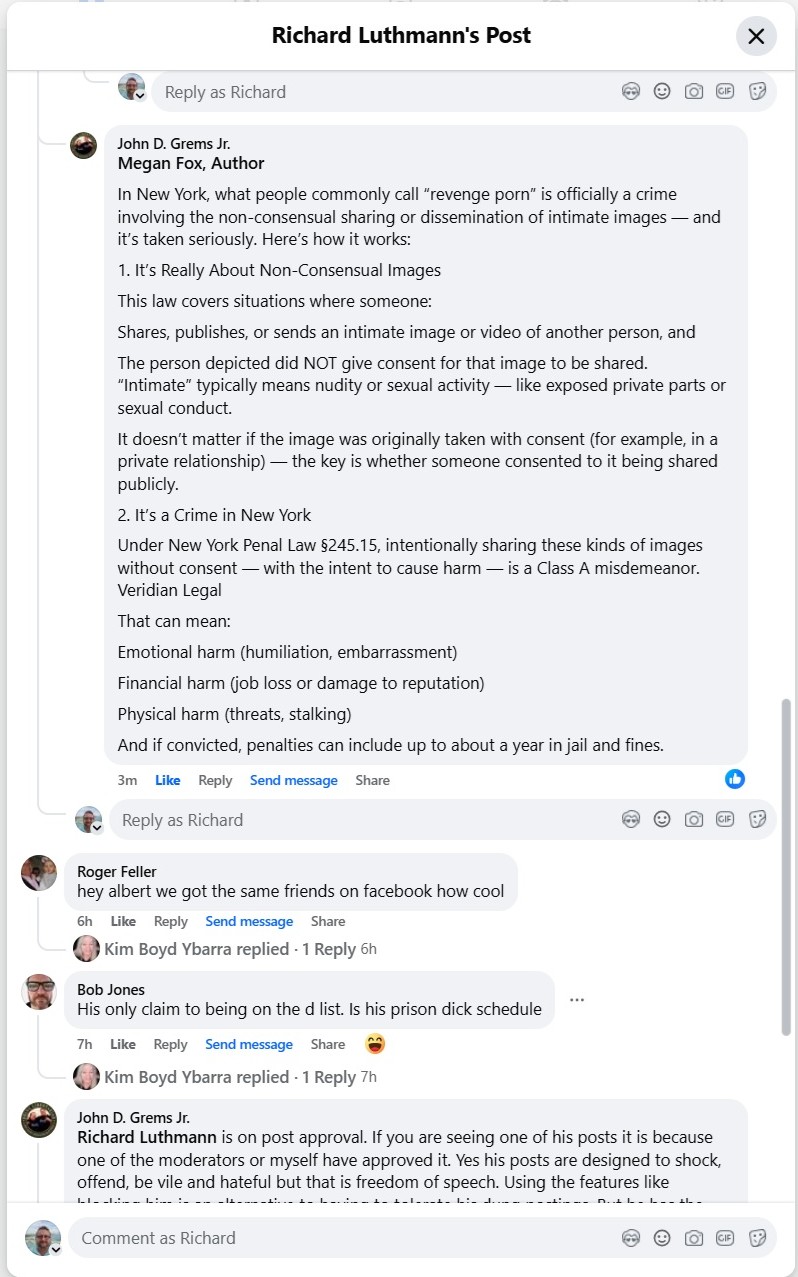Toggle Like on the revenge porn law comment
The height and width of the screenshot is (1277, 798).
click(168, 780)
